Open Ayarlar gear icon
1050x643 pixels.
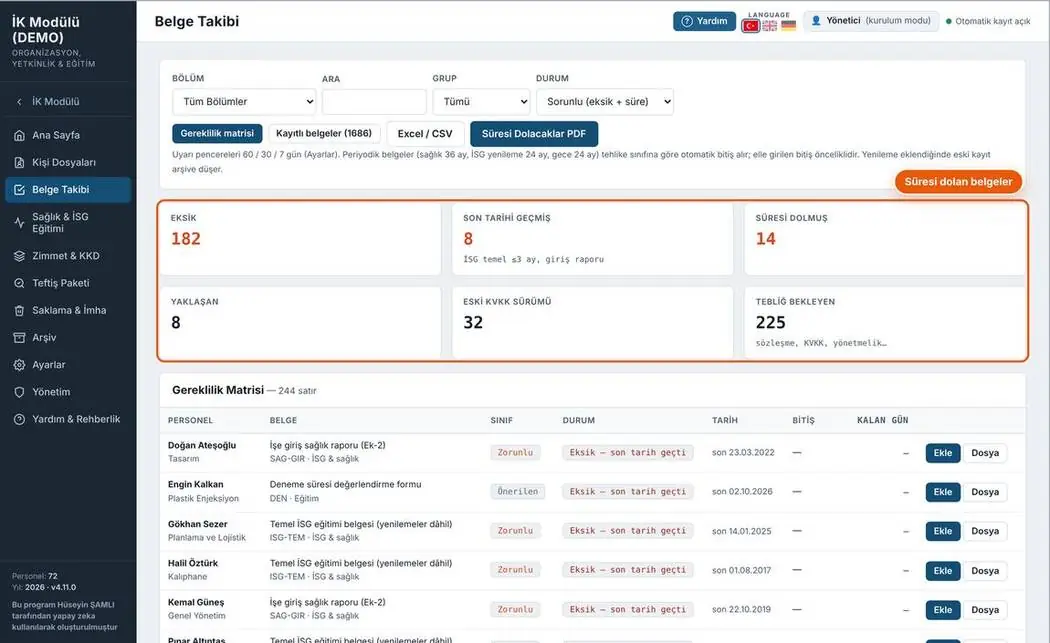coord(19,365)
